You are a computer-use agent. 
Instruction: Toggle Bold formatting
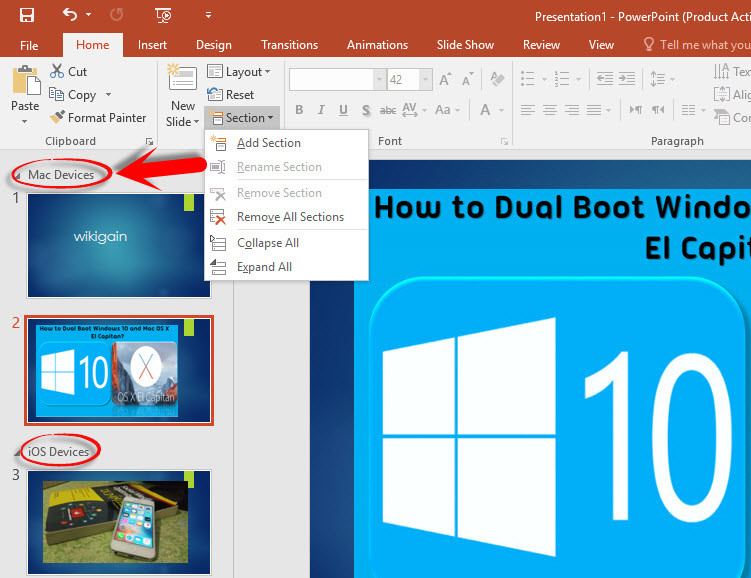pyautogui.click(x=299, y=110)
